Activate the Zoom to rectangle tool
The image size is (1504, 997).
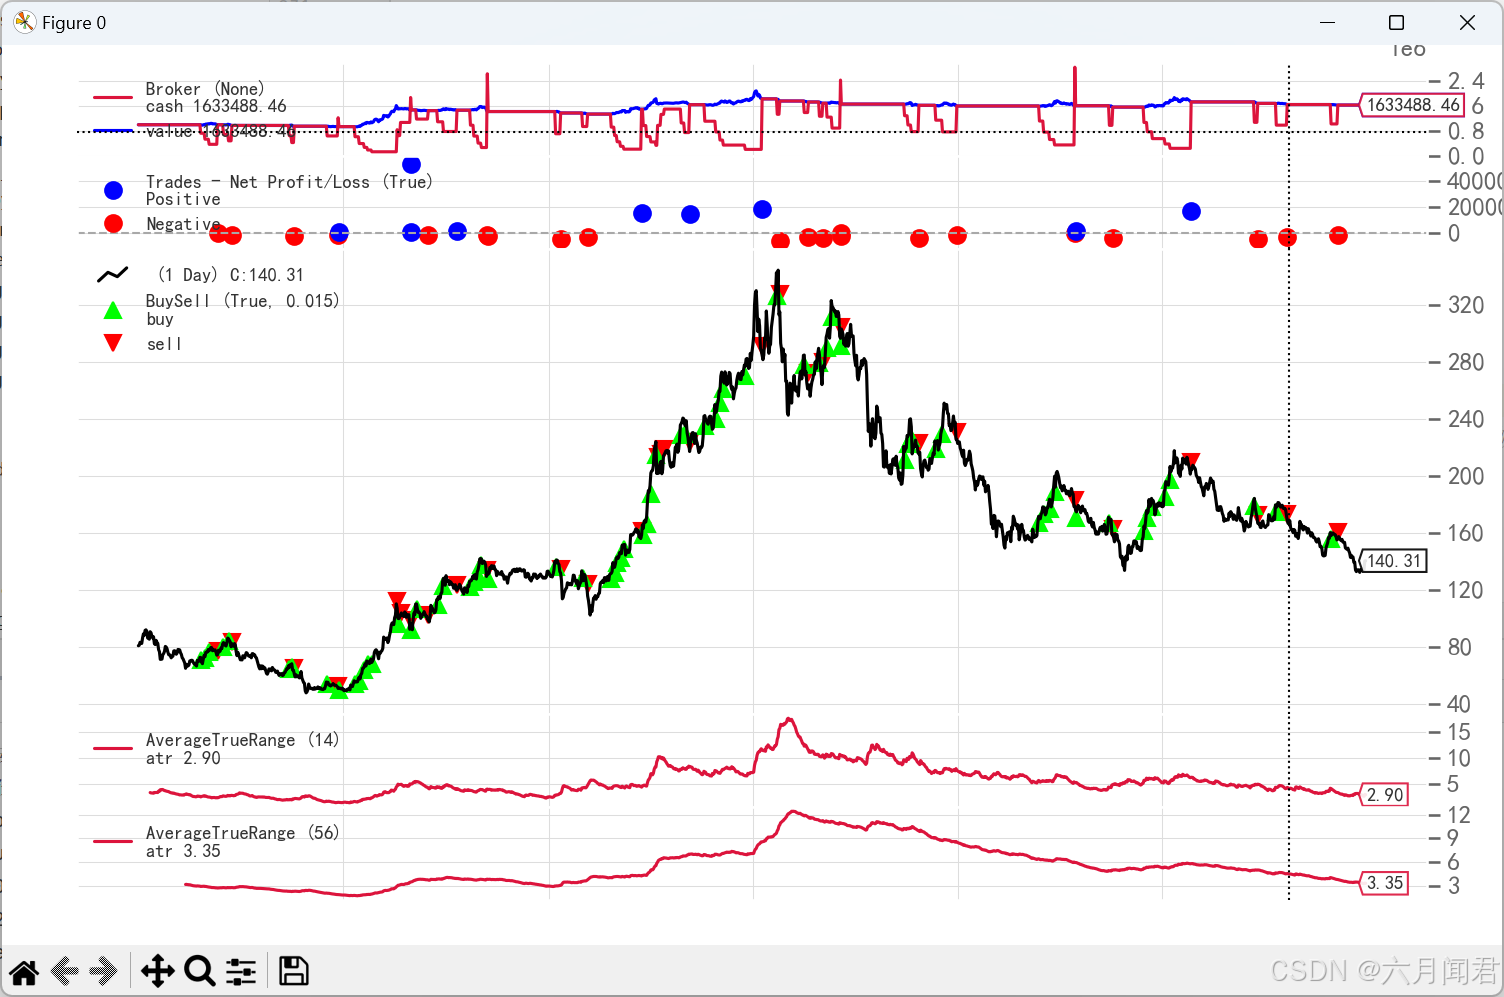point(200,971)
